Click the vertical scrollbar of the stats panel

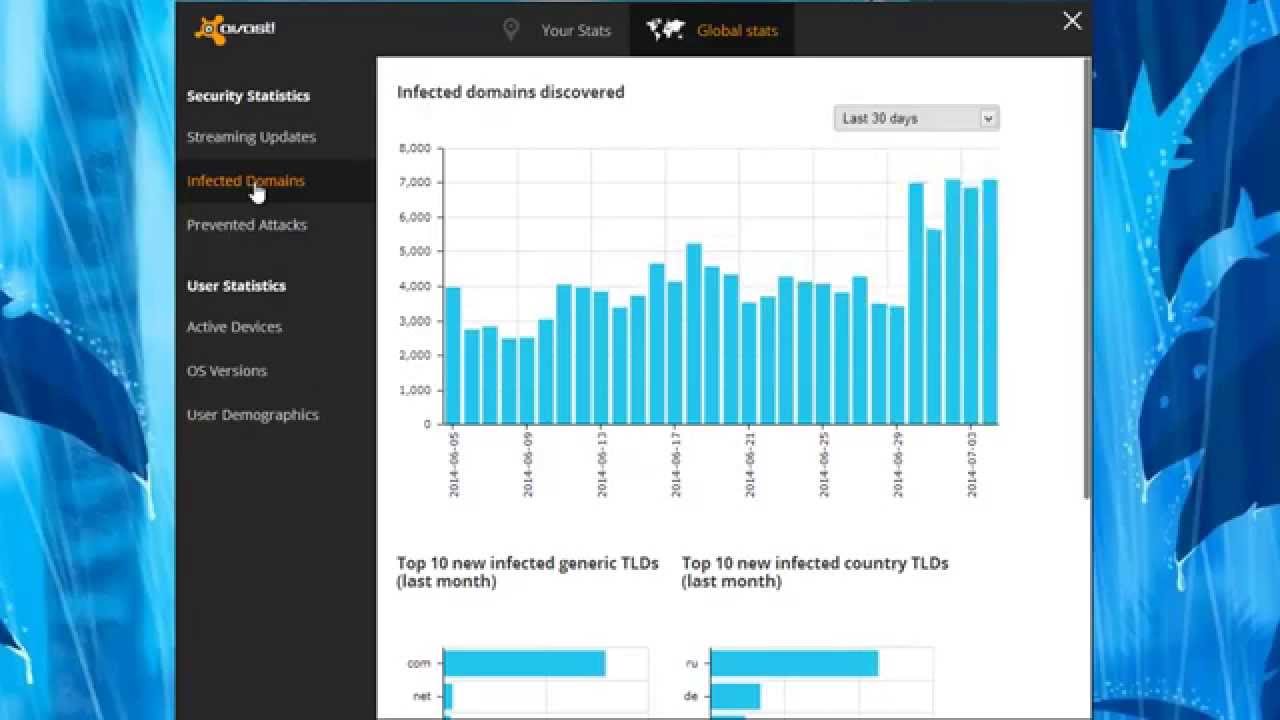[x=1087, y=280]
